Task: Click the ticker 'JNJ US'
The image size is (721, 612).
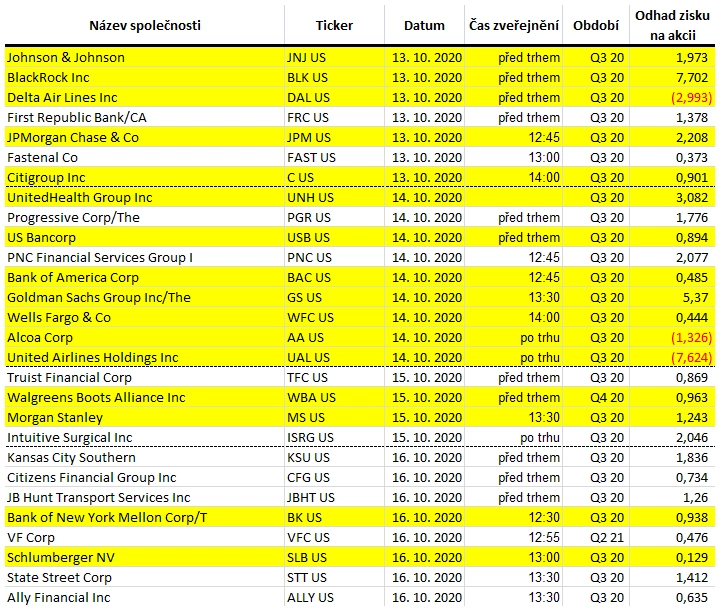Action: (x=306, y=57)
